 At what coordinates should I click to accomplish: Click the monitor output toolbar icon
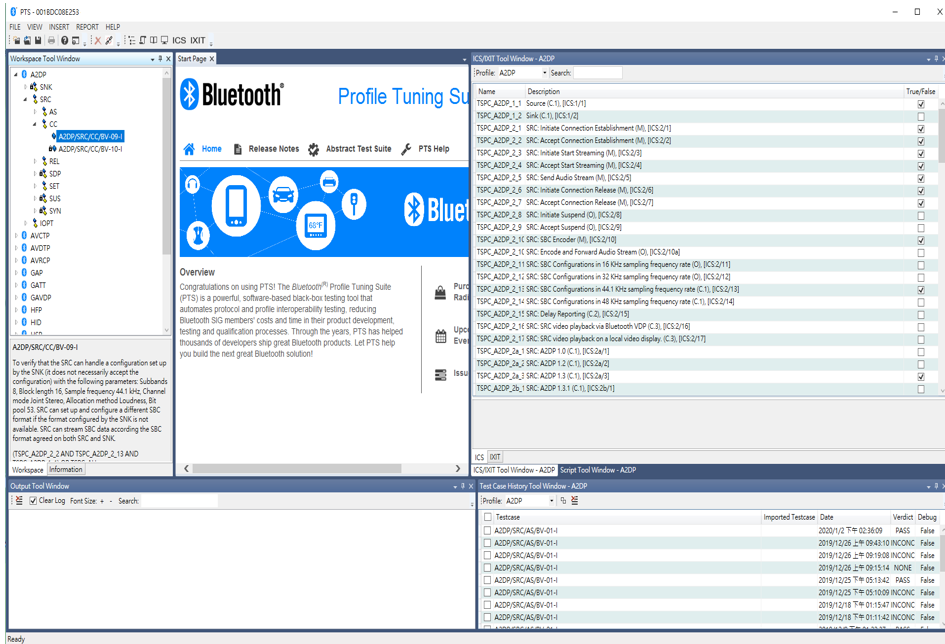(165, 40)
